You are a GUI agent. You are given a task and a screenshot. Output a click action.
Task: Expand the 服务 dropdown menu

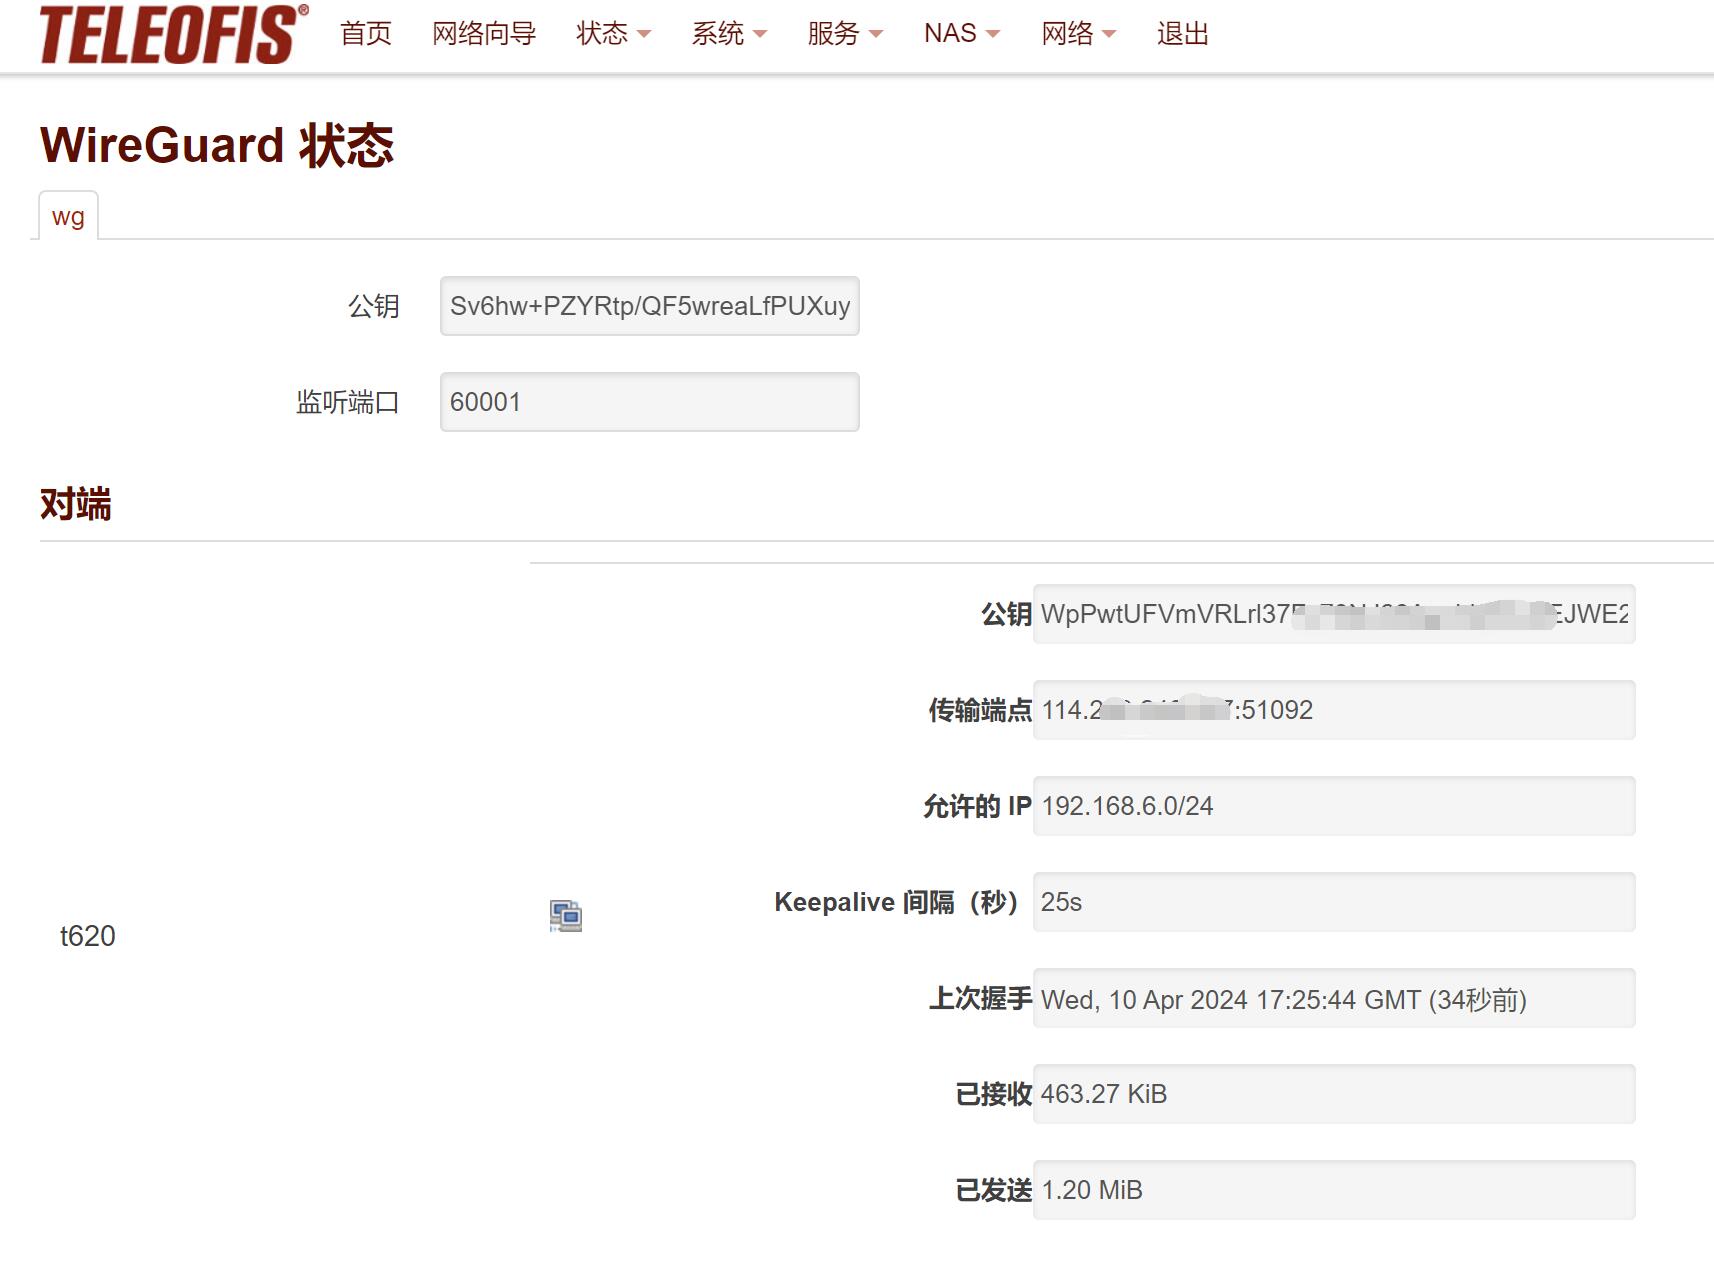[x=844, y=34]
